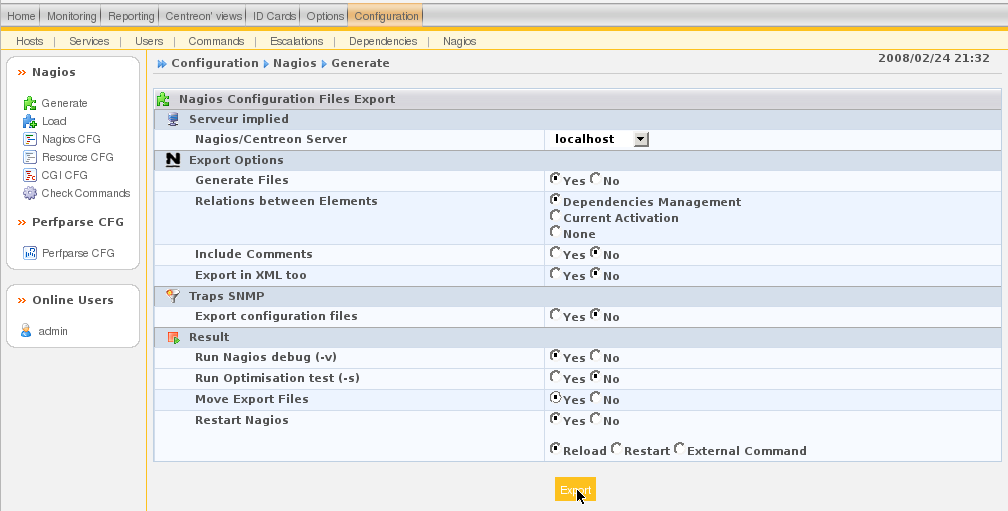Click the Export button

click(575, 490)
